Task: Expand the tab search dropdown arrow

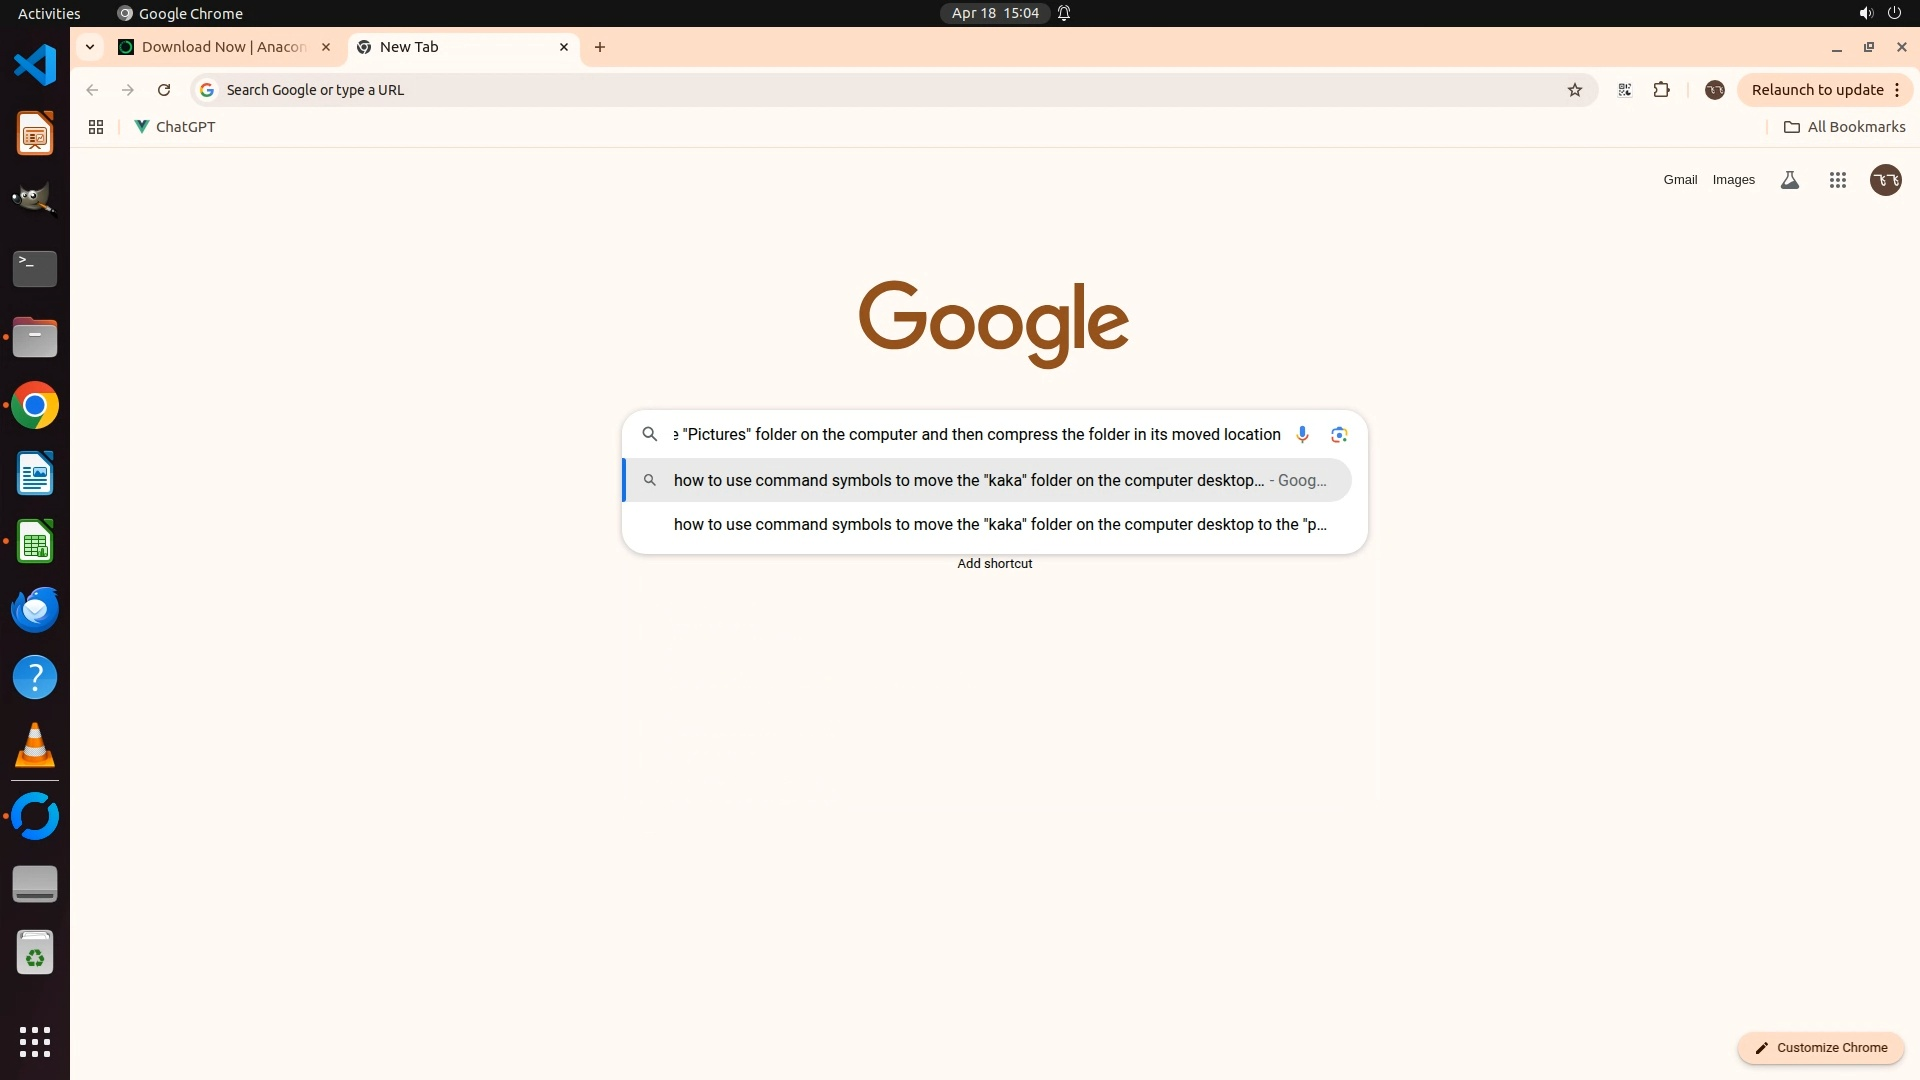Action: pyautogui.click(x=90, y=47)
